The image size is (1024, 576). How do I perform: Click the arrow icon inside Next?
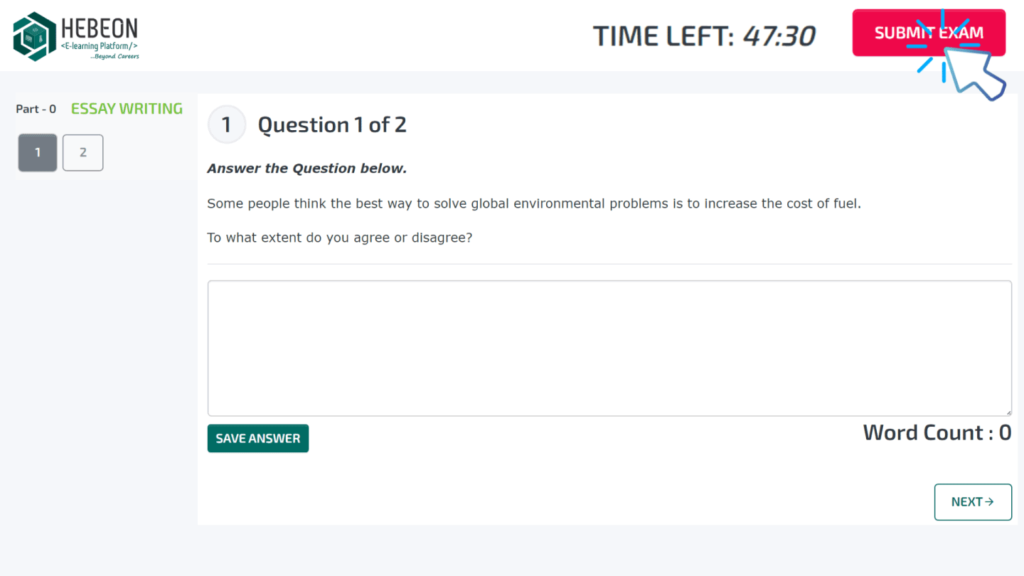click(989, 502)
